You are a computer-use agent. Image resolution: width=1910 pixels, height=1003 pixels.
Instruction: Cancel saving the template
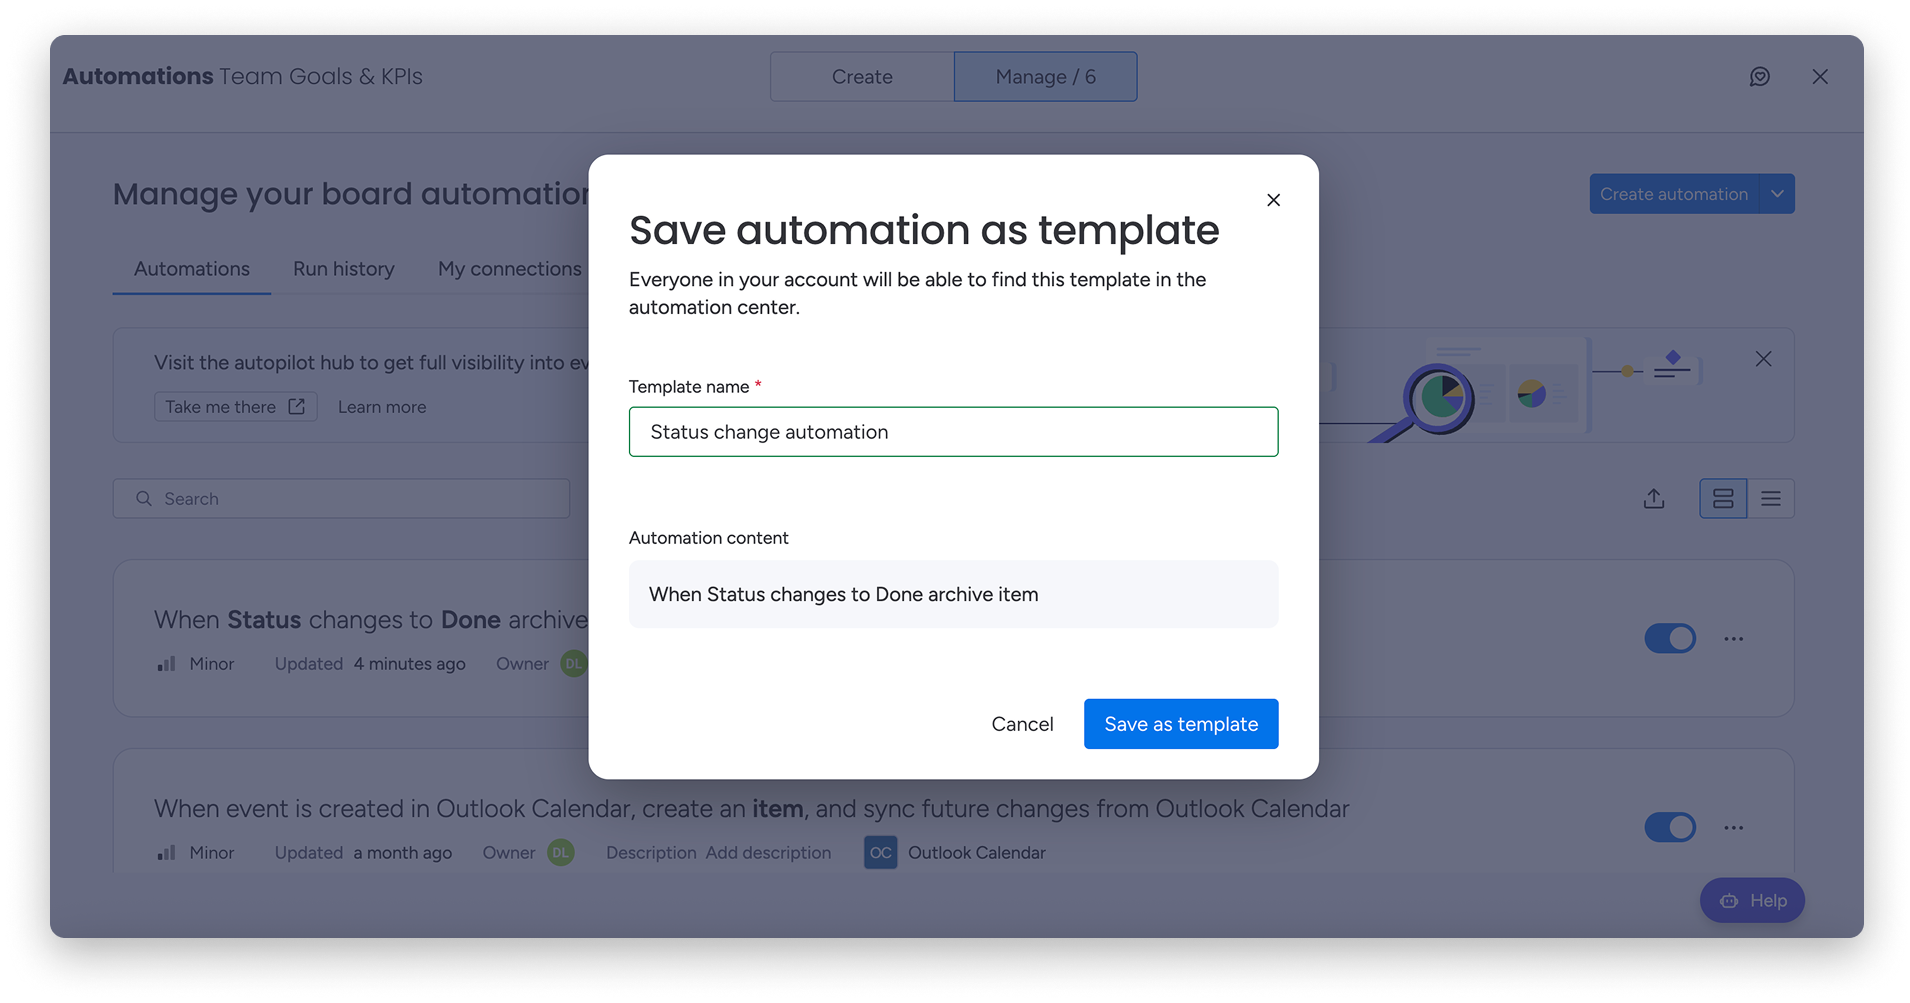(1022, 724)
